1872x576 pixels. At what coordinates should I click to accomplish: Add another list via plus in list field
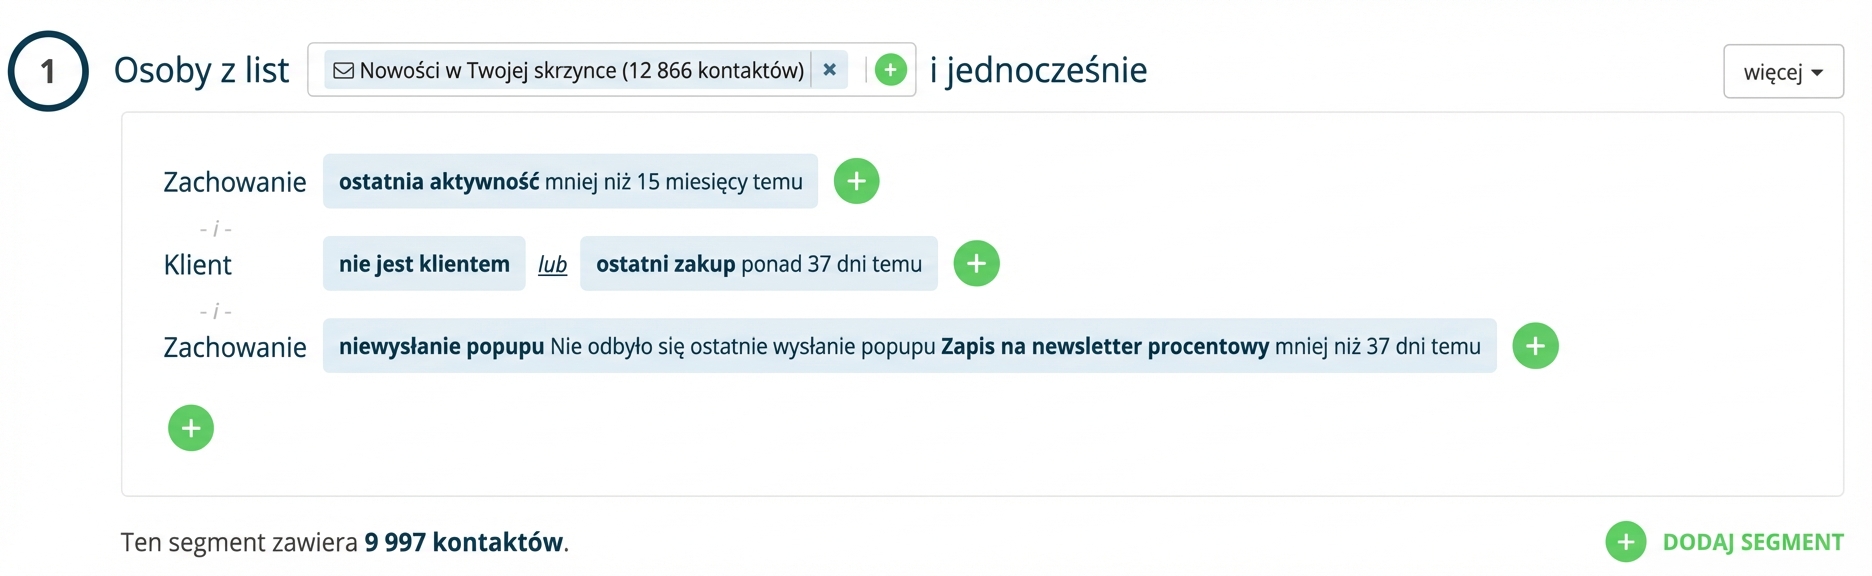click(890, 70)
